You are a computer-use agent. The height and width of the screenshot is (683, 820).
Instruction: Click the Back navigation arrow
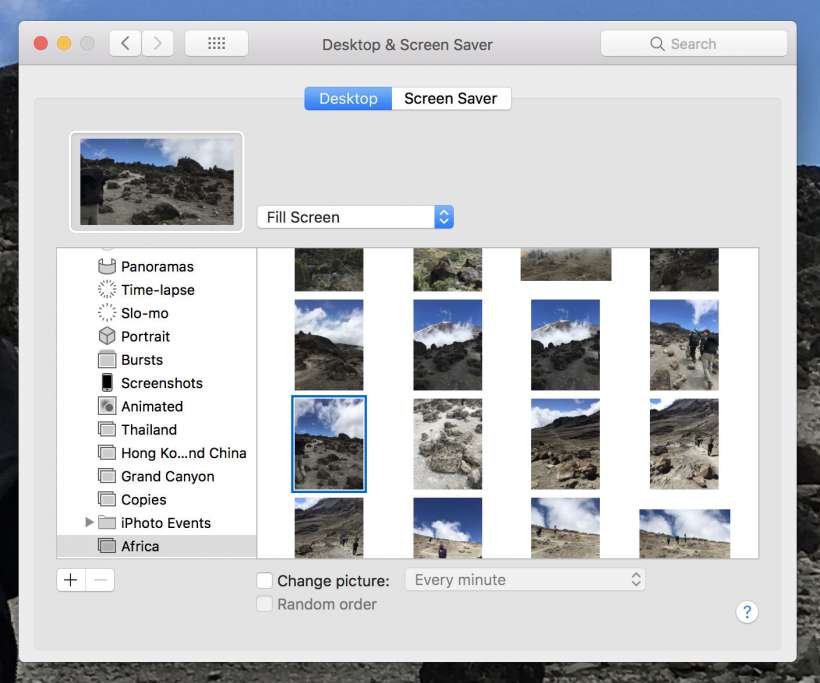coord(125,43)
